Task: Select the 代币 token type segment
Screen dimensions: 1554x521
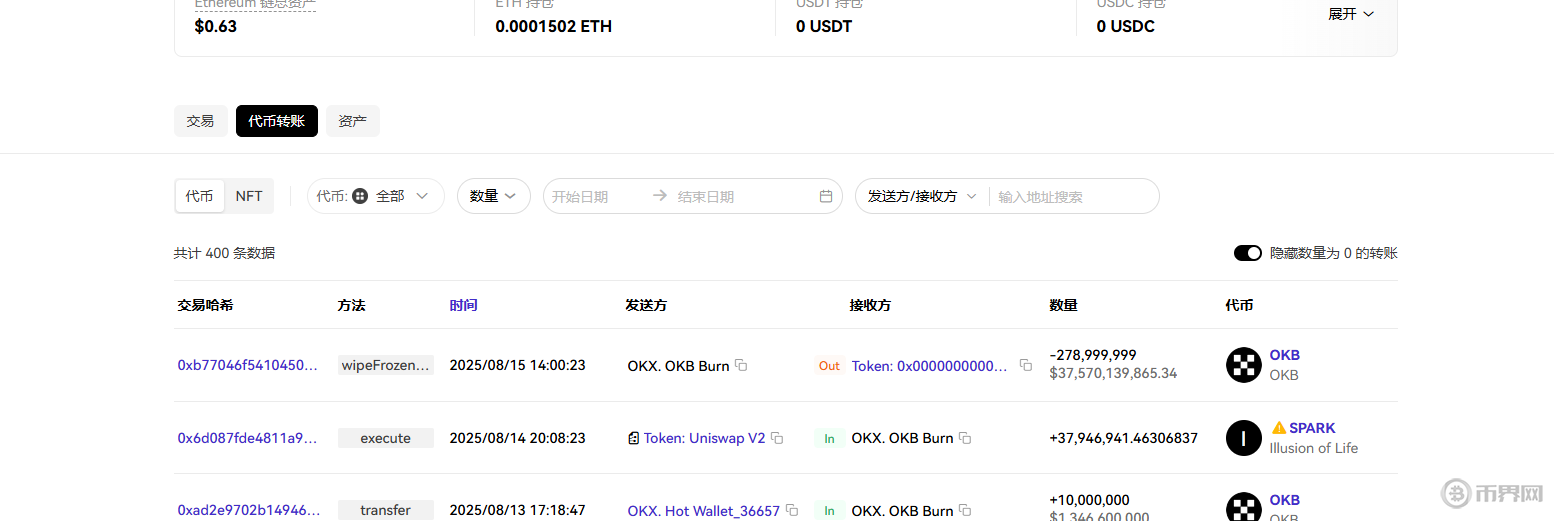Action: pos(200,196)
